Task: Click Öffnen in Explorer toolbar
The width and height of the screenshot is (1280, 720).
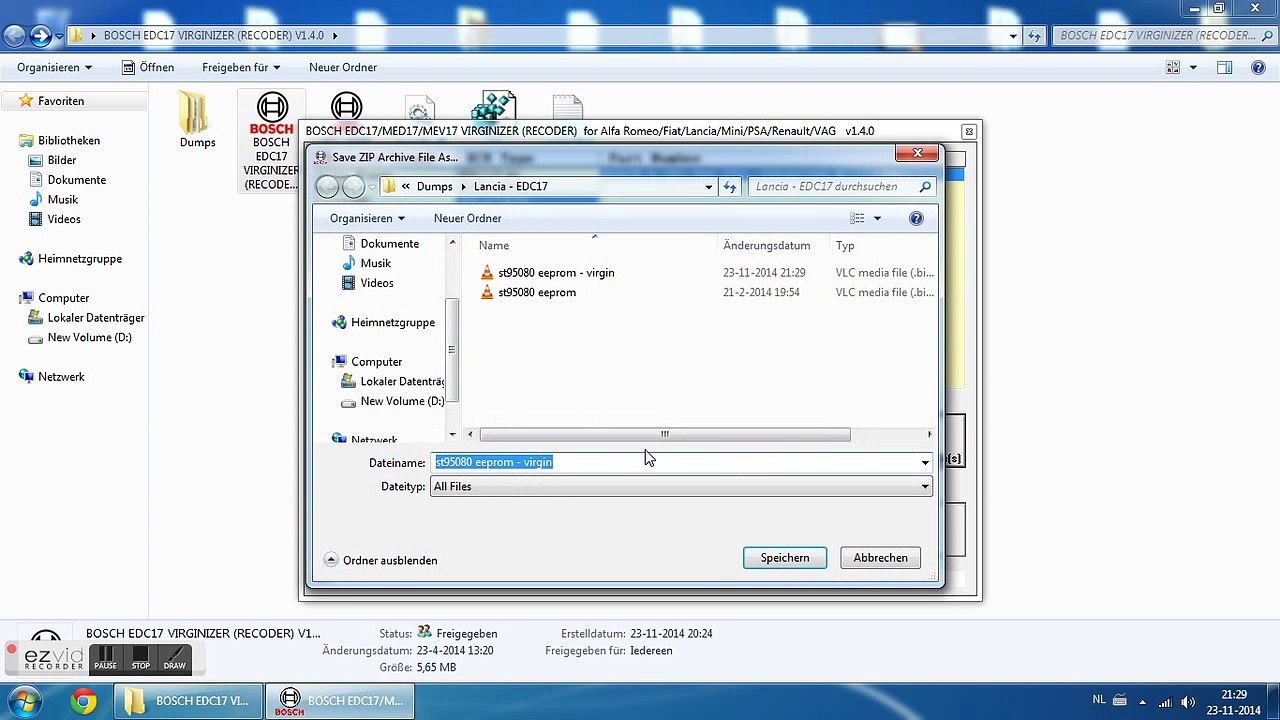Action: coord(148,68)
